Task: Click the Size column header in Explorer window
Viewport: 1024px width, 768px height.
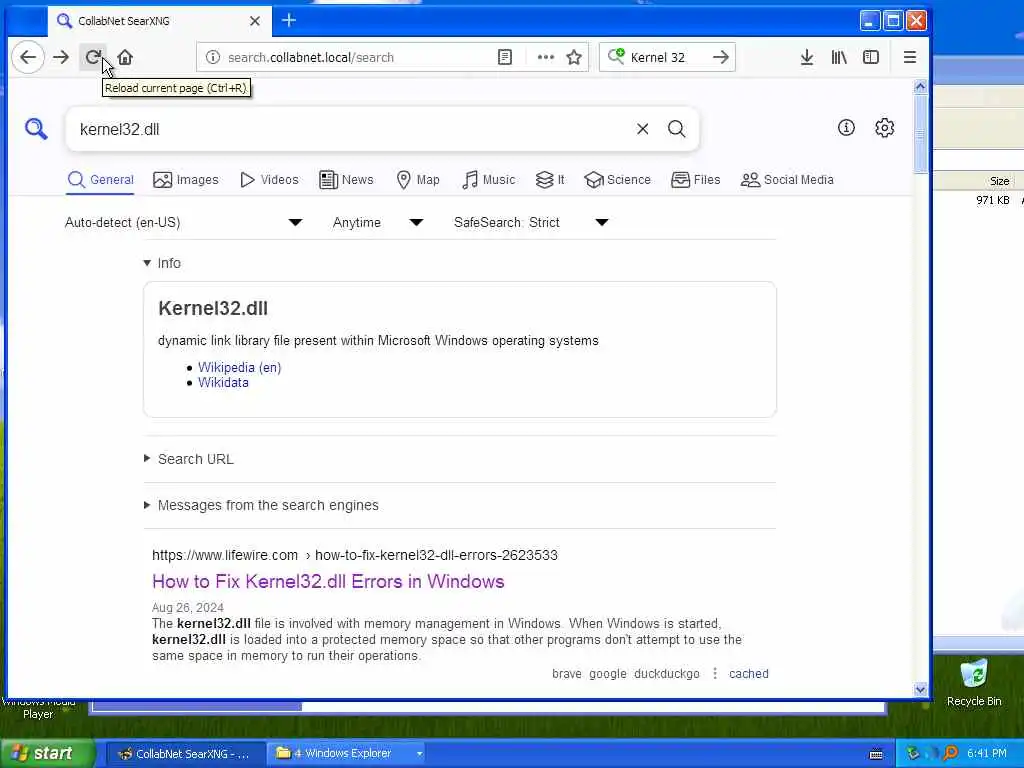Action: [x=999, y=181]
